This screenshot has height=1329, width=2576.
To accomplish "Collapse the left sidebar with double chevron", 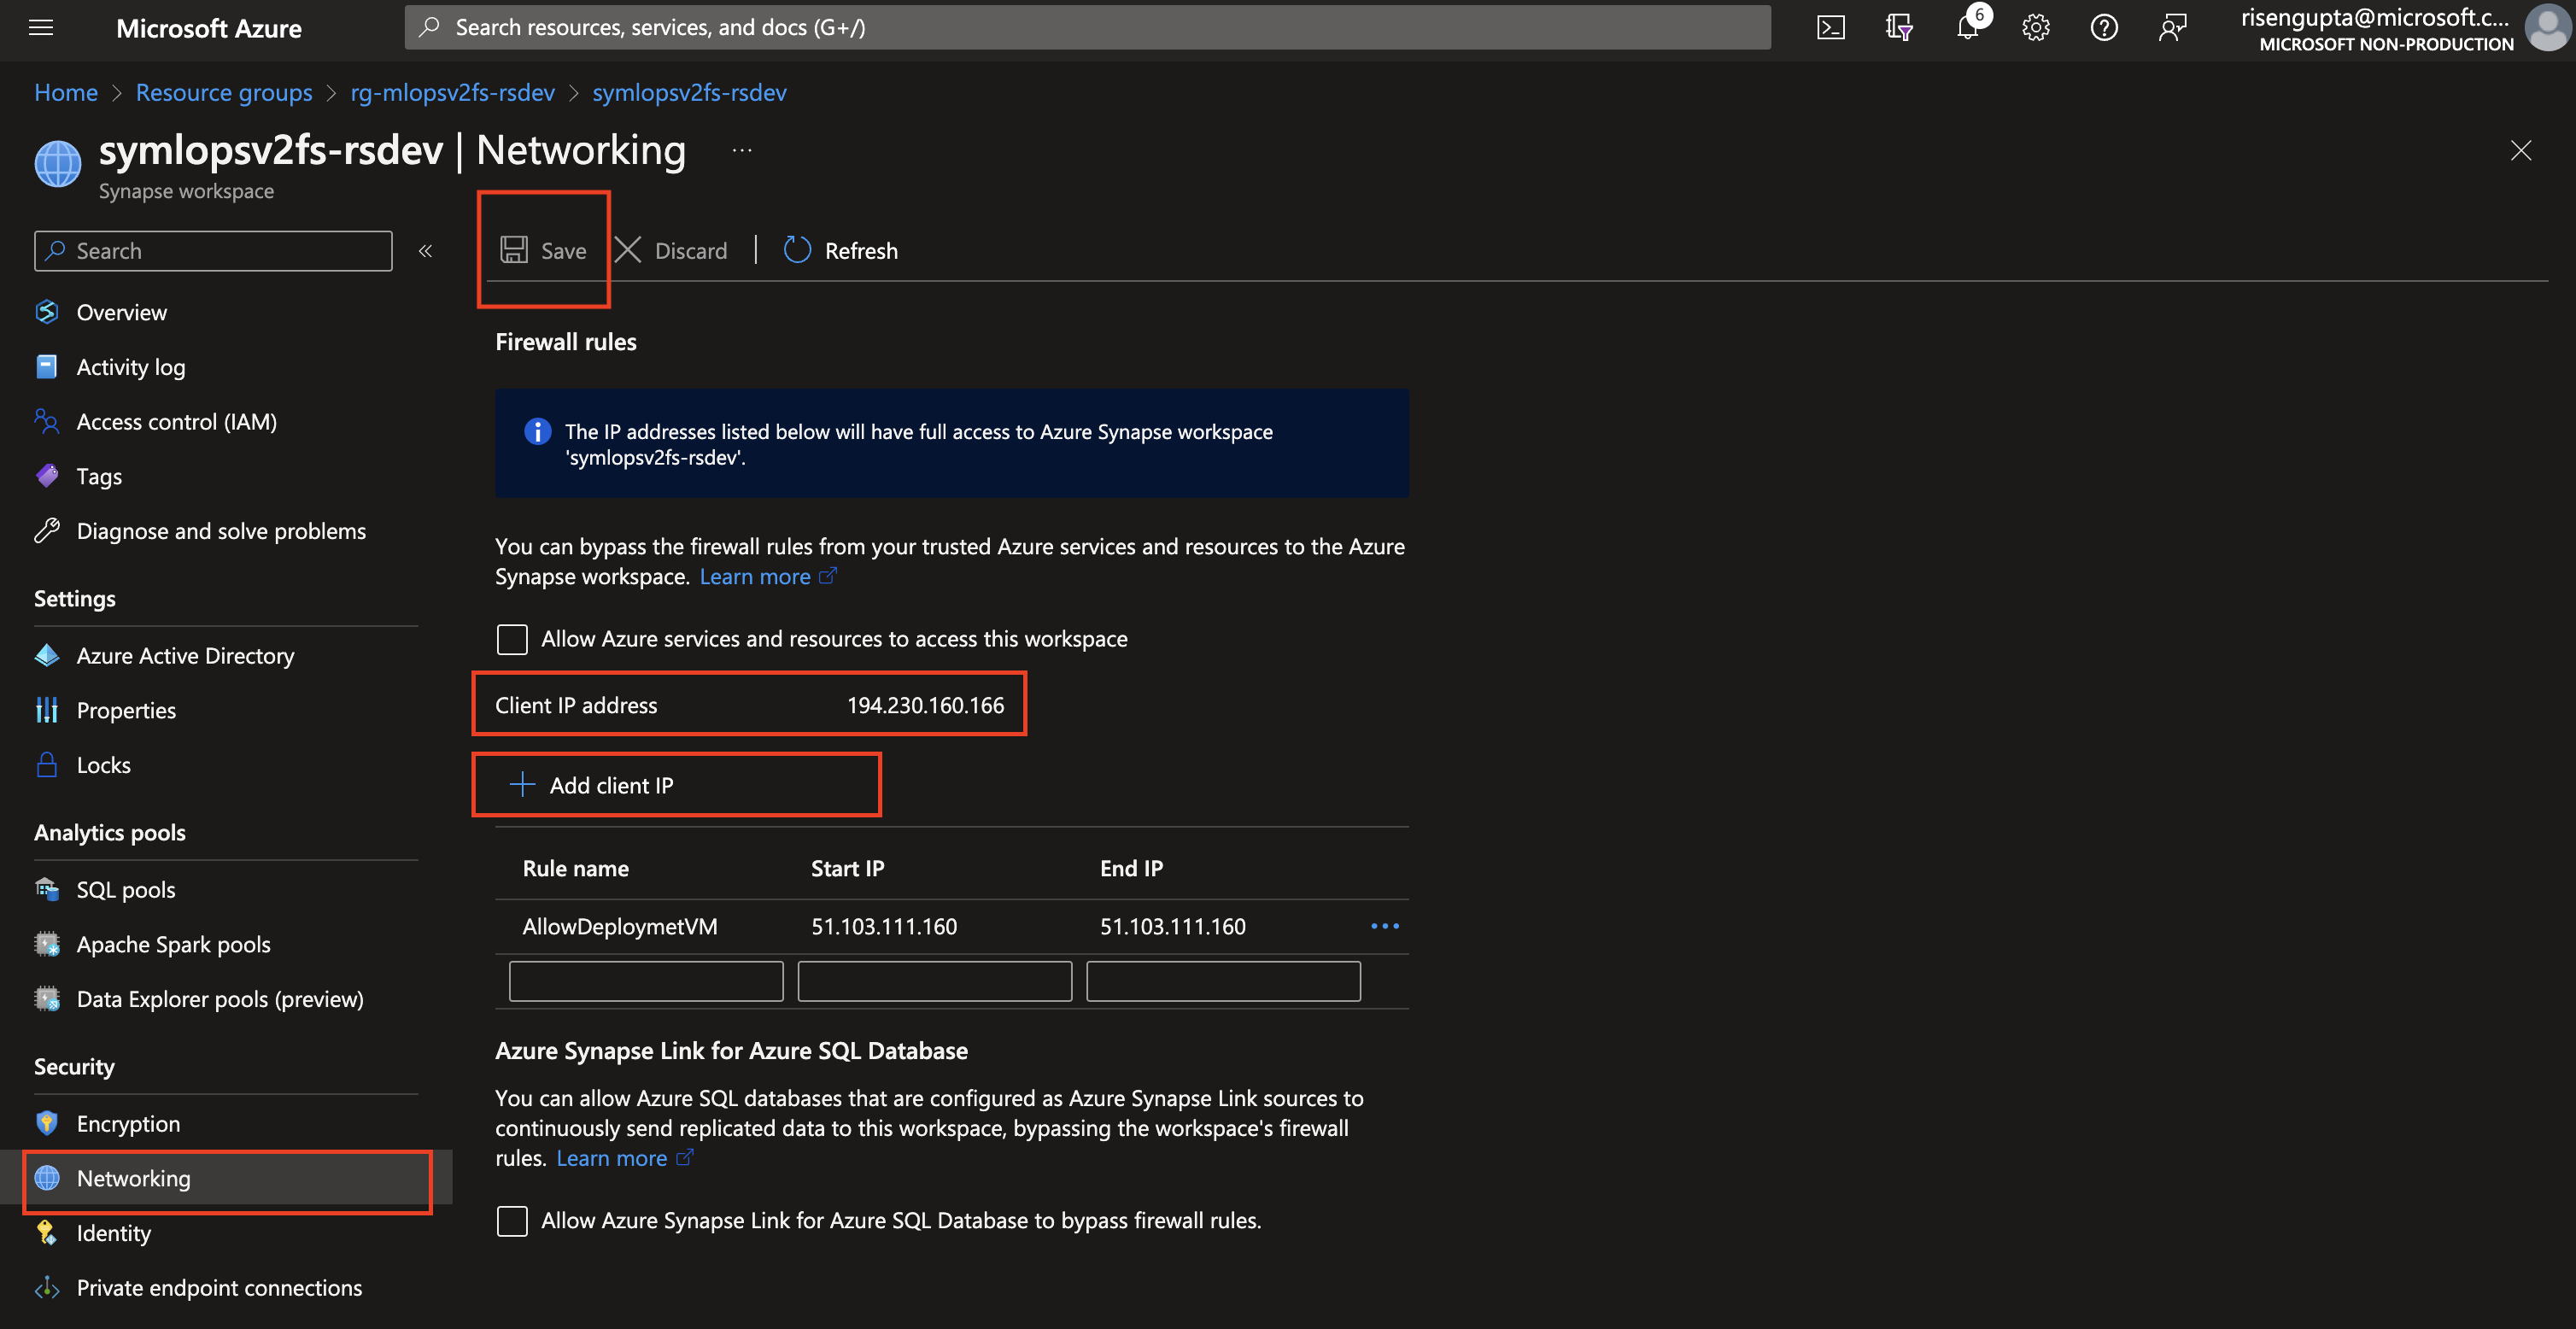I will tap(425, 251).
